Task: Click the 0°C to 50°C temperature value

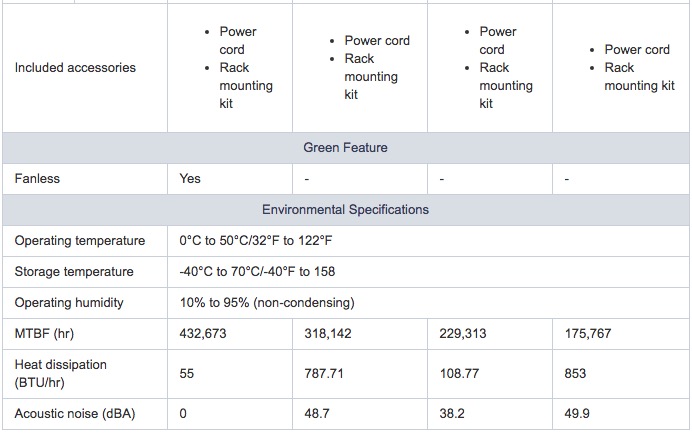Action: coord(255,241)
